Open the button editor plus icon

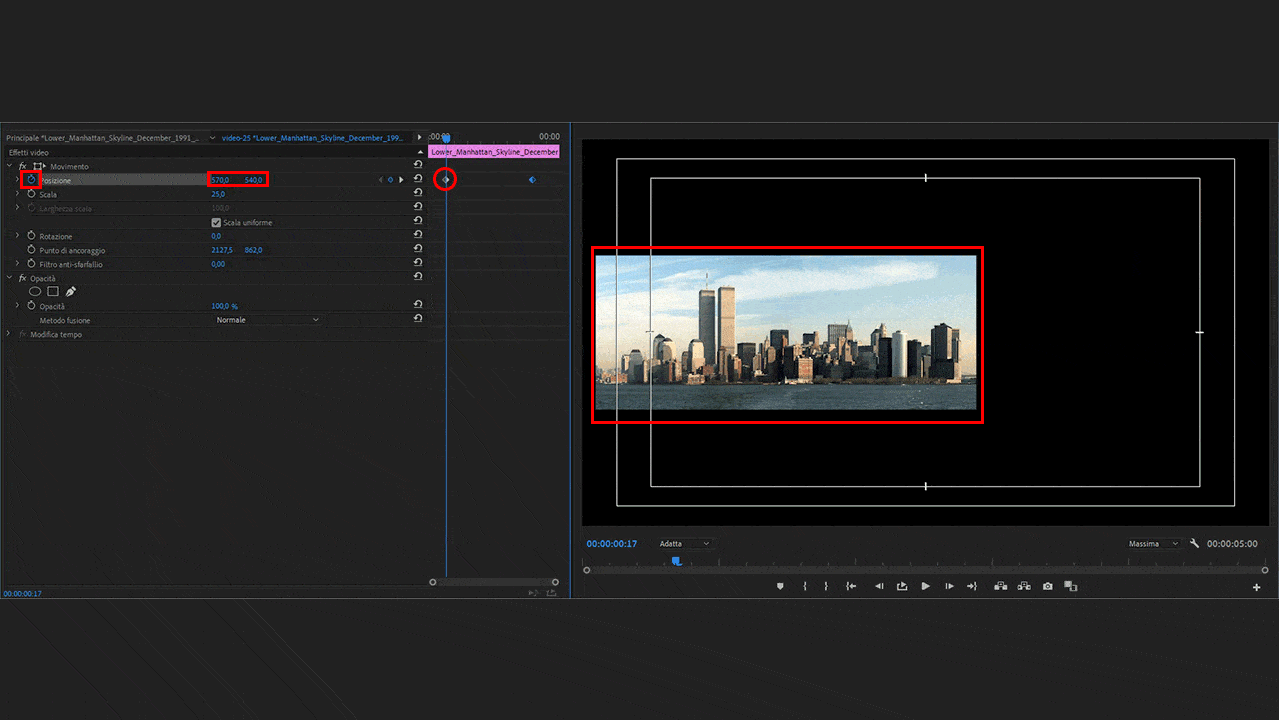(x=1256, y=587)
